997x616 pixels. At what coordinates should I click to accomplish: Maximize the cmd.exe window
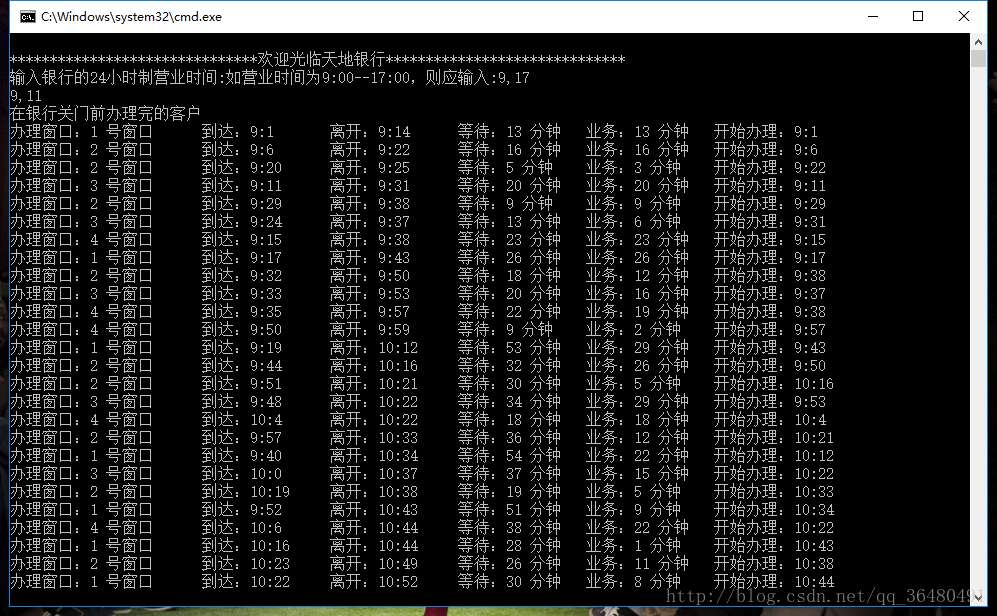pyautogui.click(x=918, y=17)
